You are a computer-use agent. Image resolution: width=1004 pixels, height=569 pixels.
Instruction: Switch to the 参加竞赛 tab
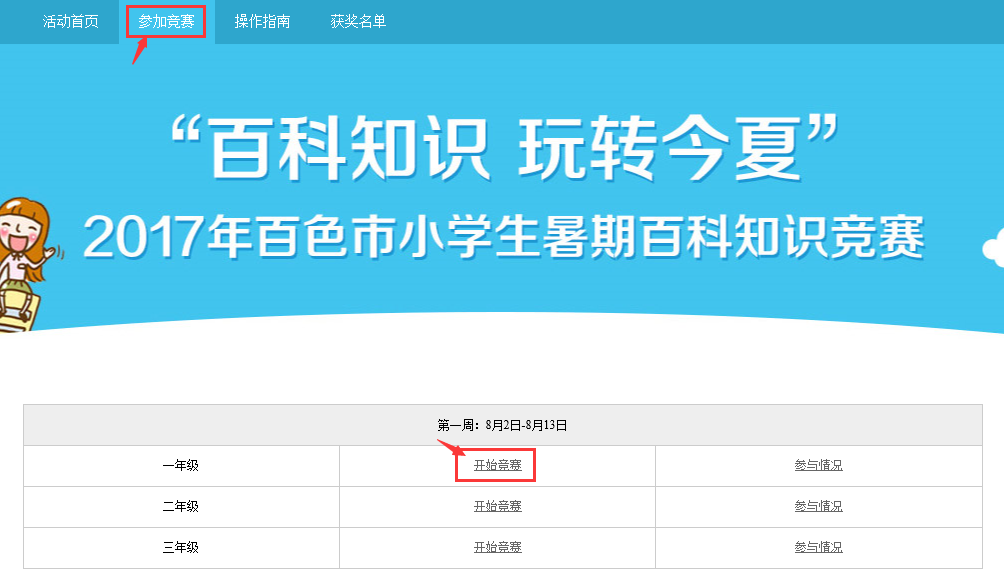[166, 21]
